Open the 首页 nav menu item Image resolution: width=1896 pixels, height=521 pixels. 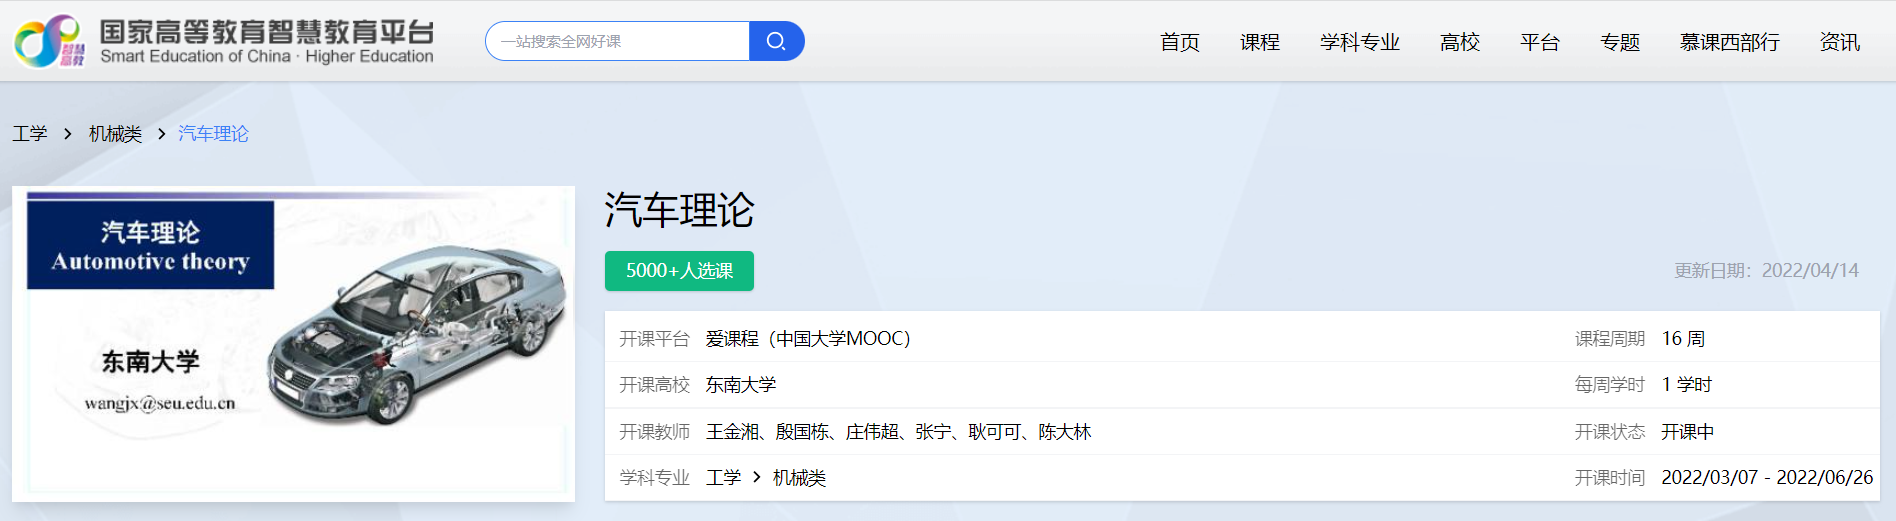[x=1179, y=42]
